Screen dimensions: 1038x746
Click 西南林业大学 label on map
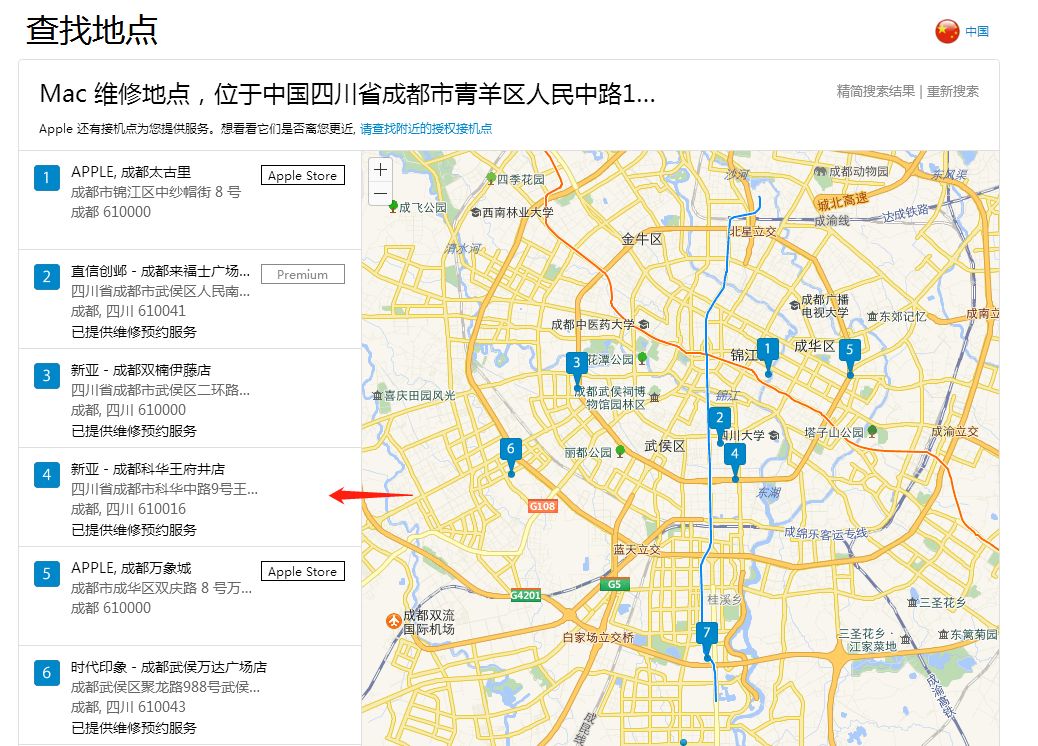518,212
